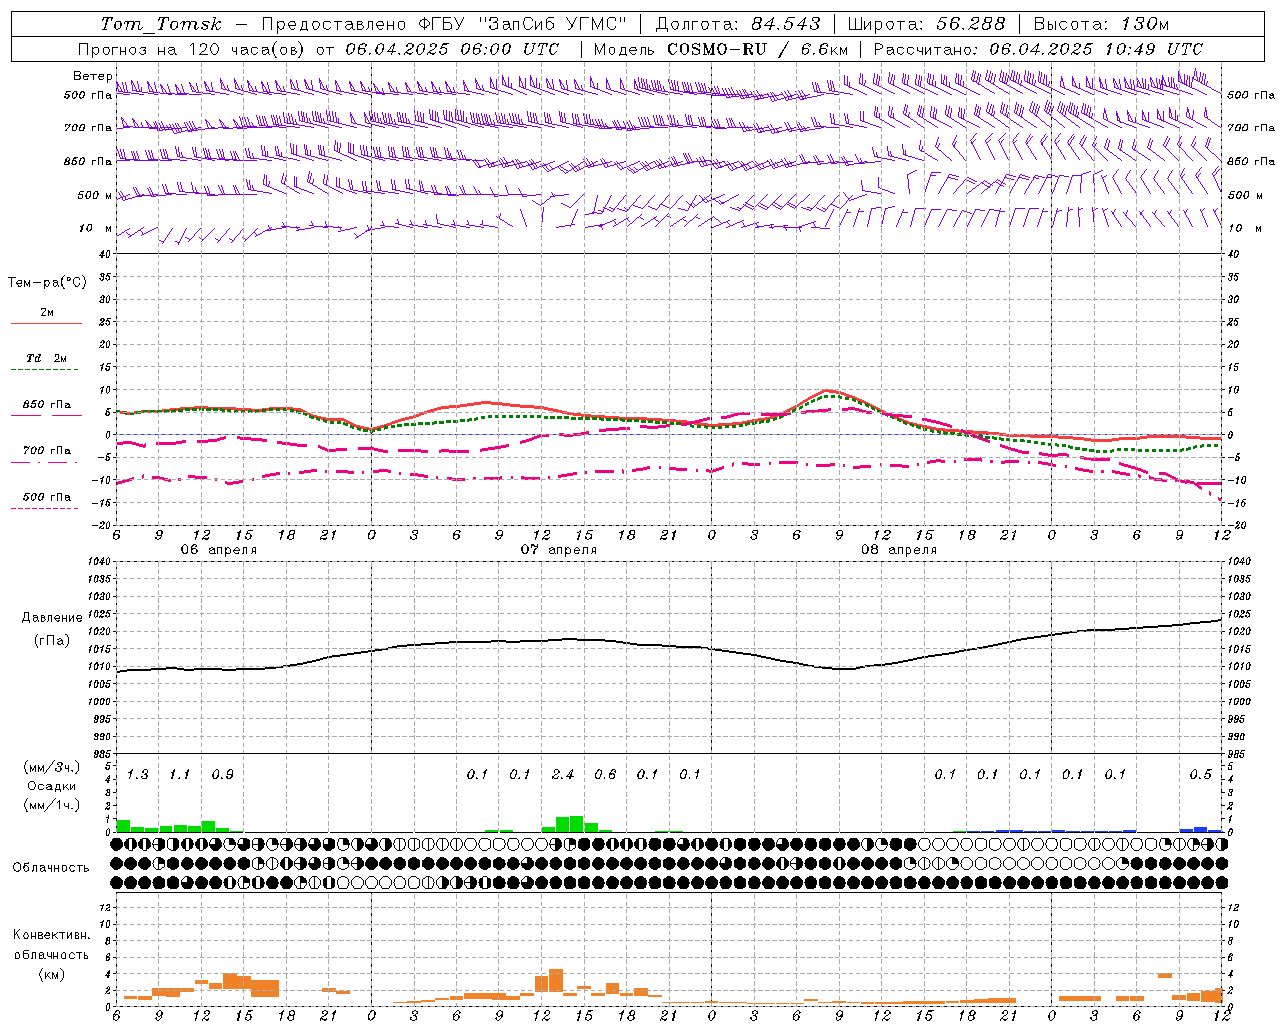Click the '06 апреля' date label
Screen dimensions: 1280x1024
(218, 550)
